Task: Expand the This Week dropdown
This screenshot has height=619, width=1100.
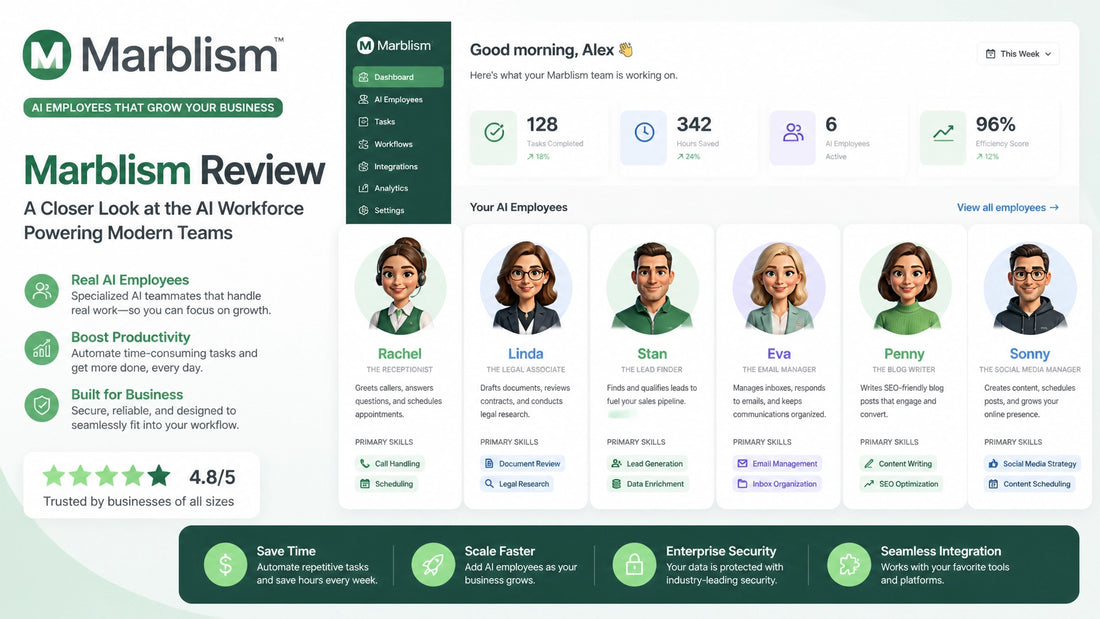Action: pos(1018,54)
